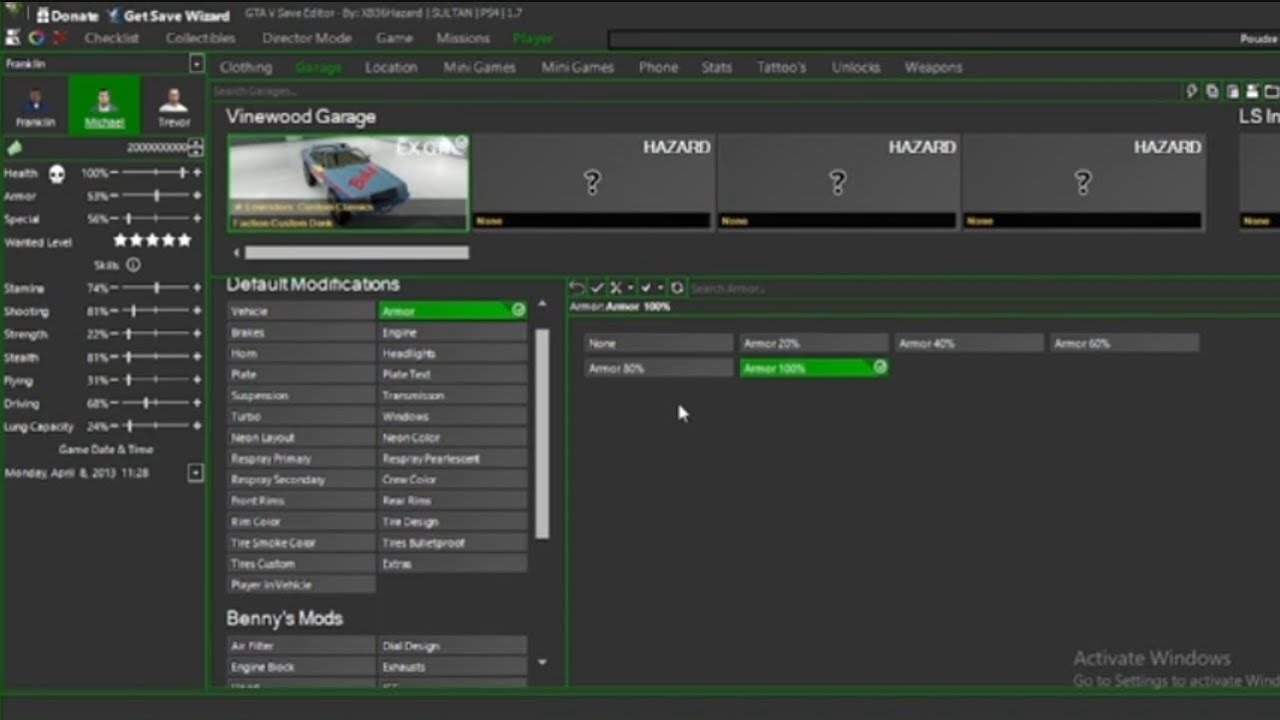Select the Vehicle modification

pyautogui.click(x=301, y=311)
